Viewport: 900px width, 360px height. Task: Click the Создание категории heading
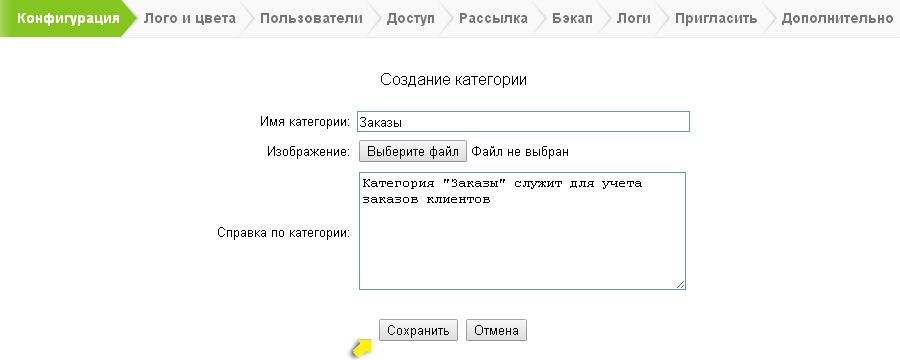pos(453,79)
